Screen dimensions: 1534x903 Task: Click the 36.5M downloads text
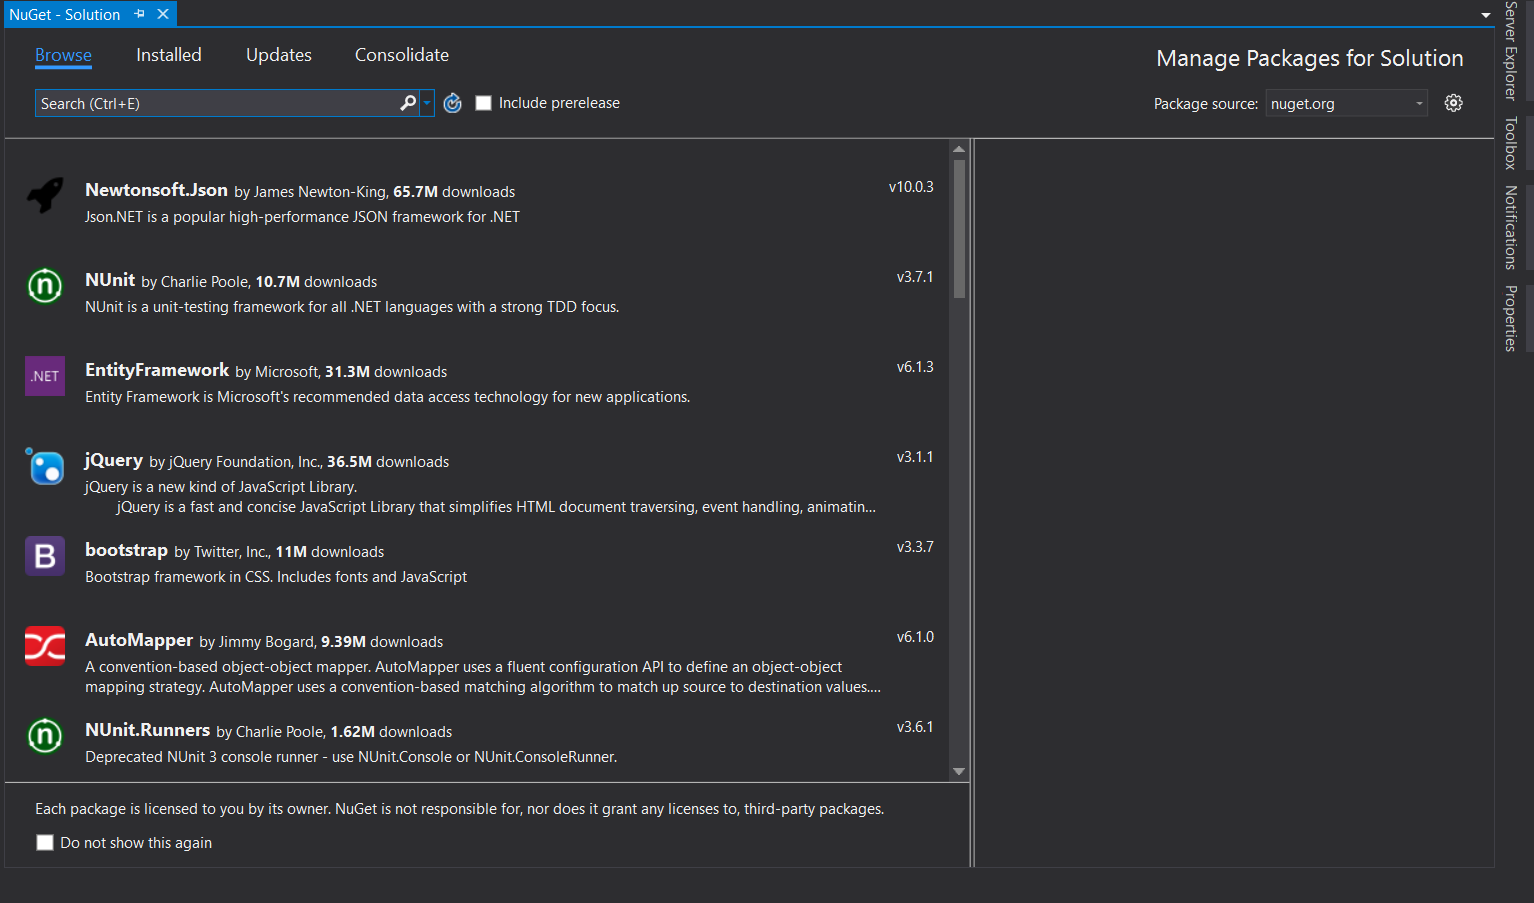(388, 462)
